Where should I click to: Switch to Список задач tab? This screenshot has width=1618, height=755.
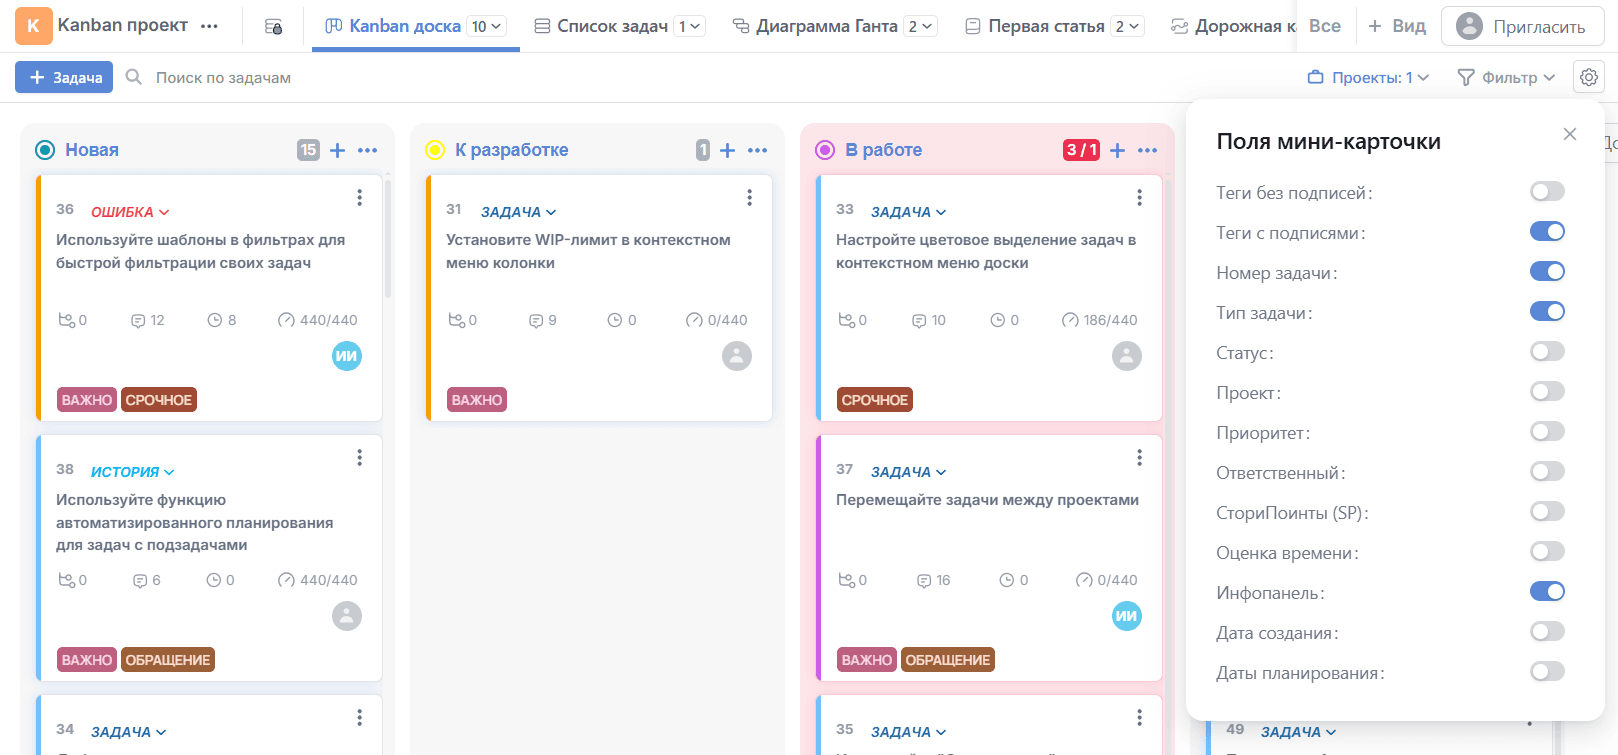click(612, 26)
